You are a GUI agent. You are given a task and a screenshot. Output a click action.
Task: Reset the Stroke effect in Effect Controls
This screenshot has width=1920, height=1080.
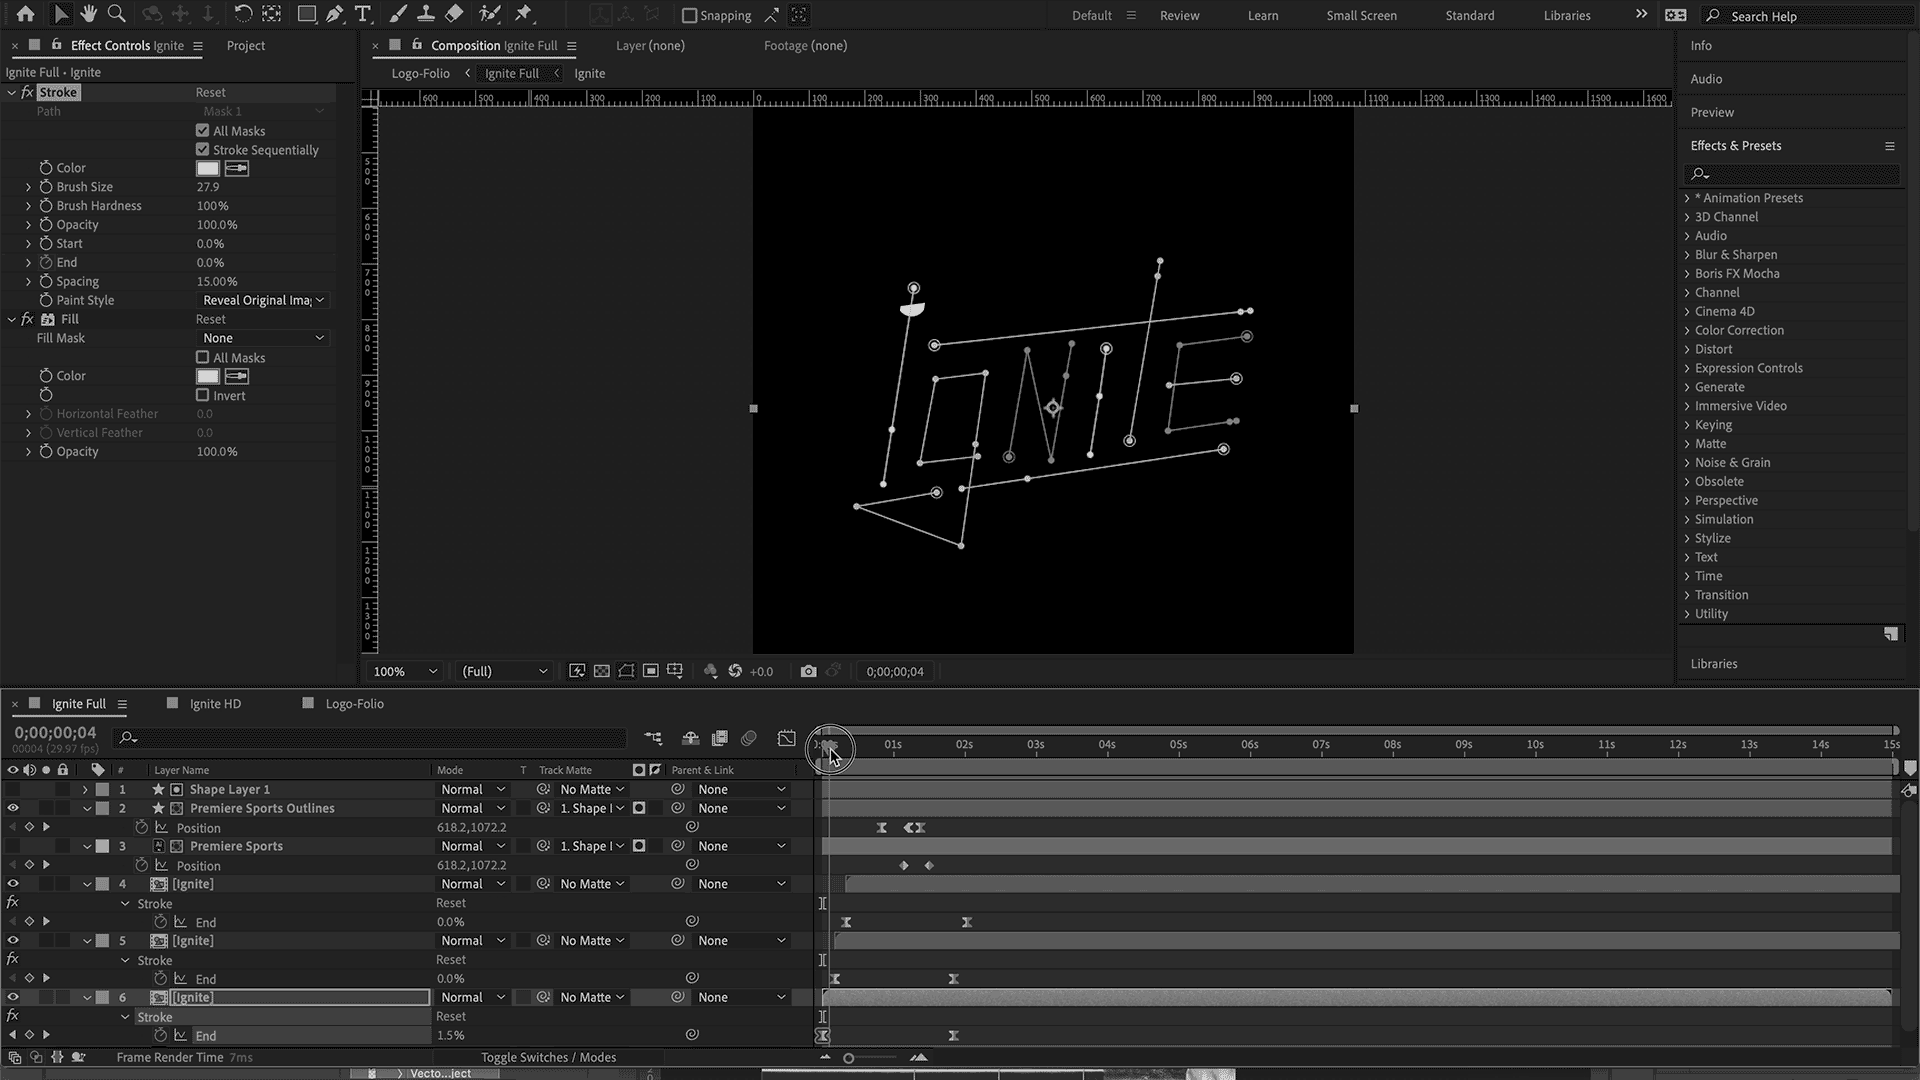pos(210,92)
